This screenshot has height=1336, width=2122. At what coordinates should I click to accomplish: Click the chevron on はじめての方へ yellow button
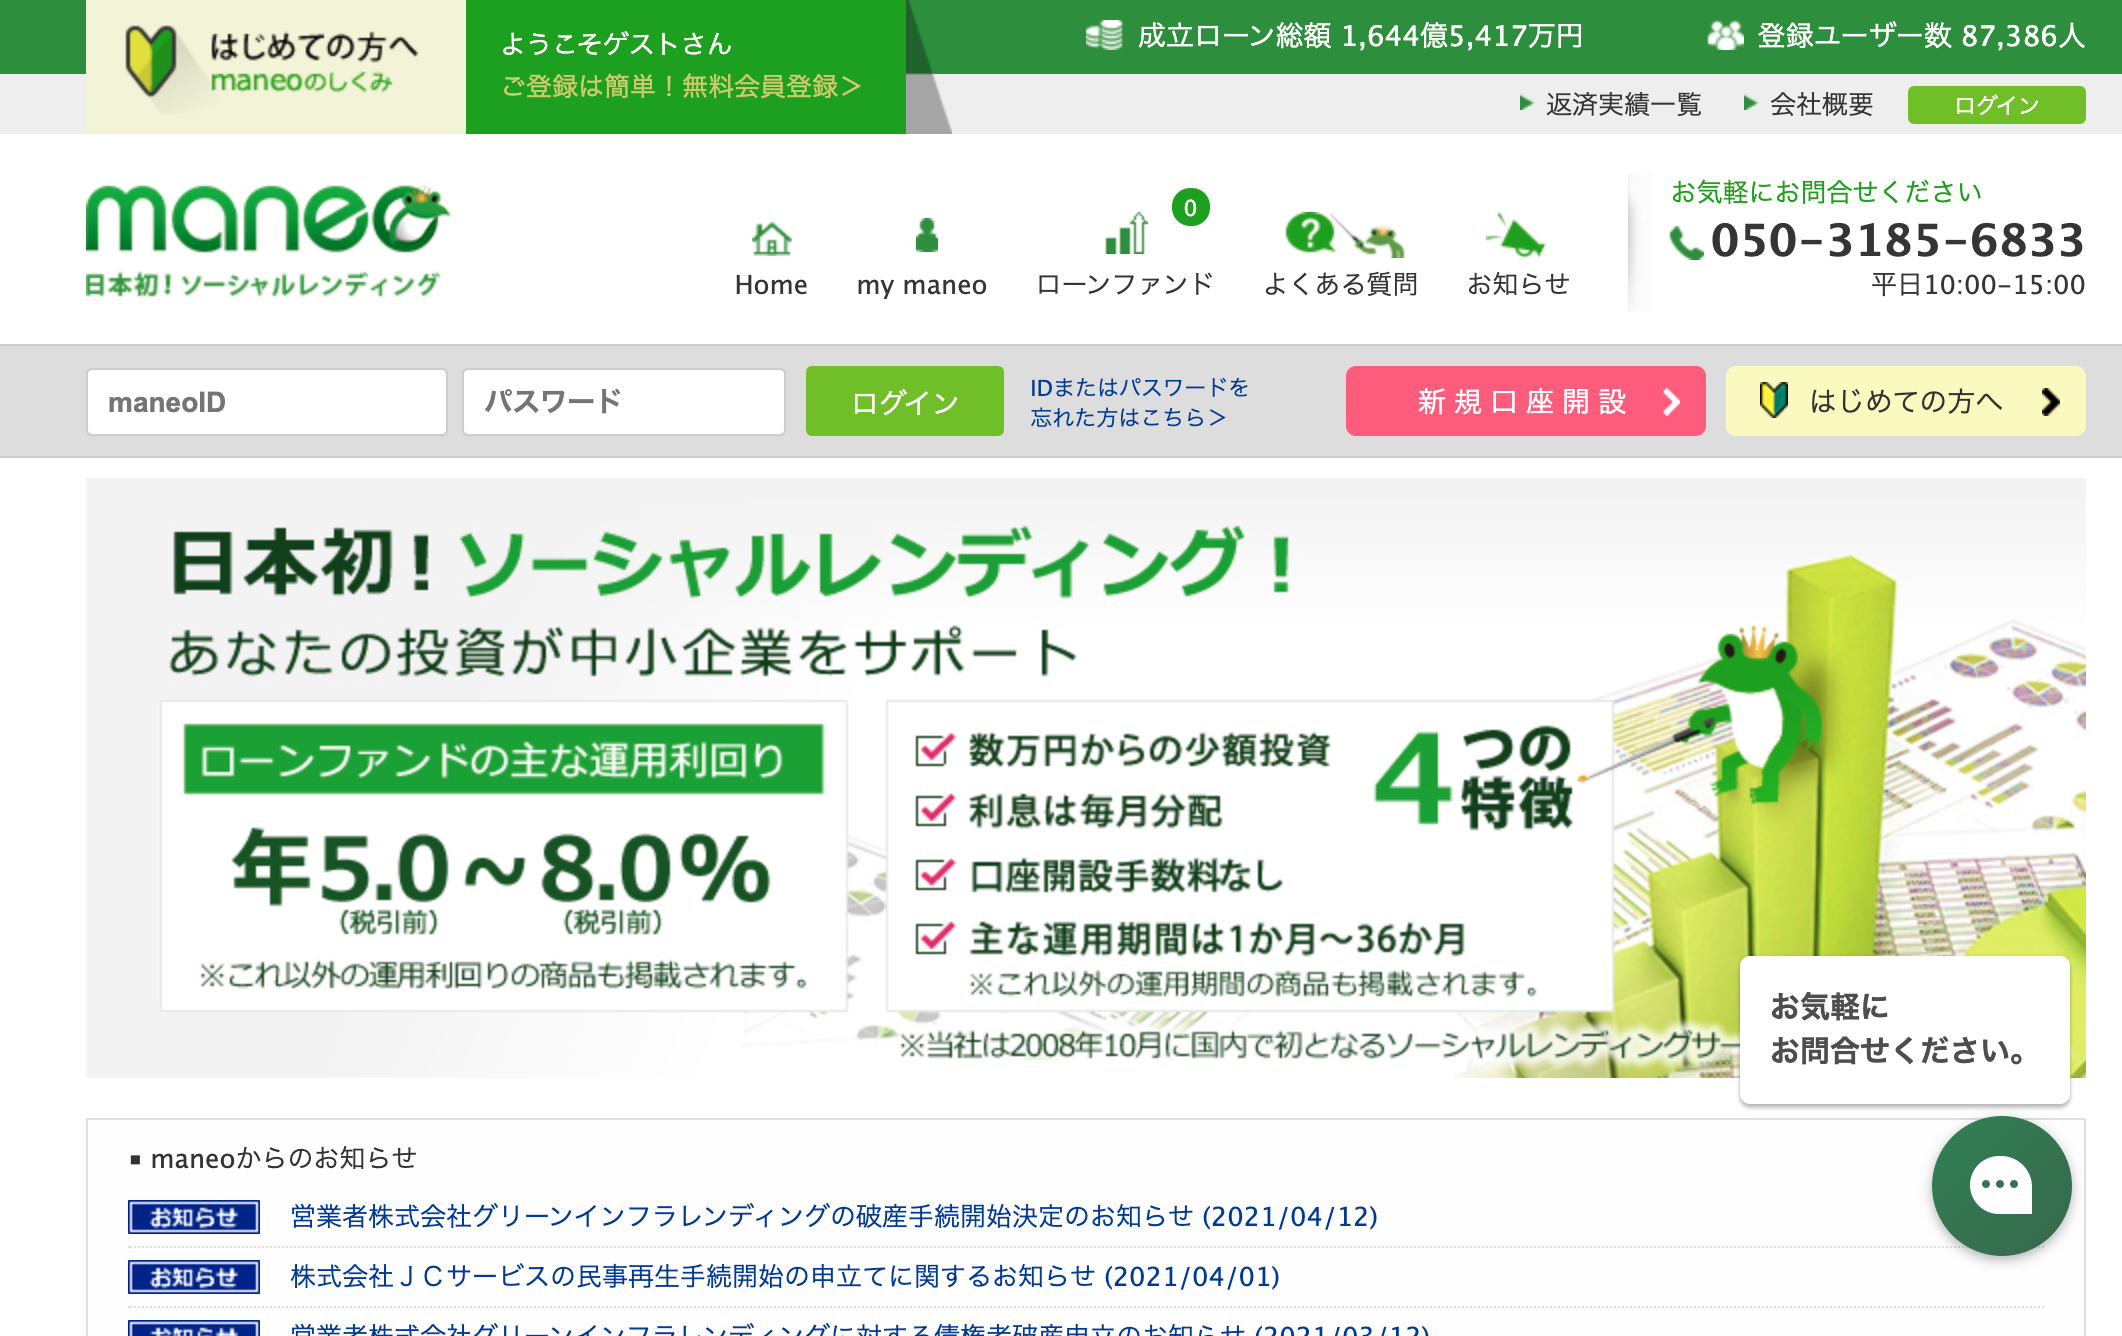click(2050, 402)
